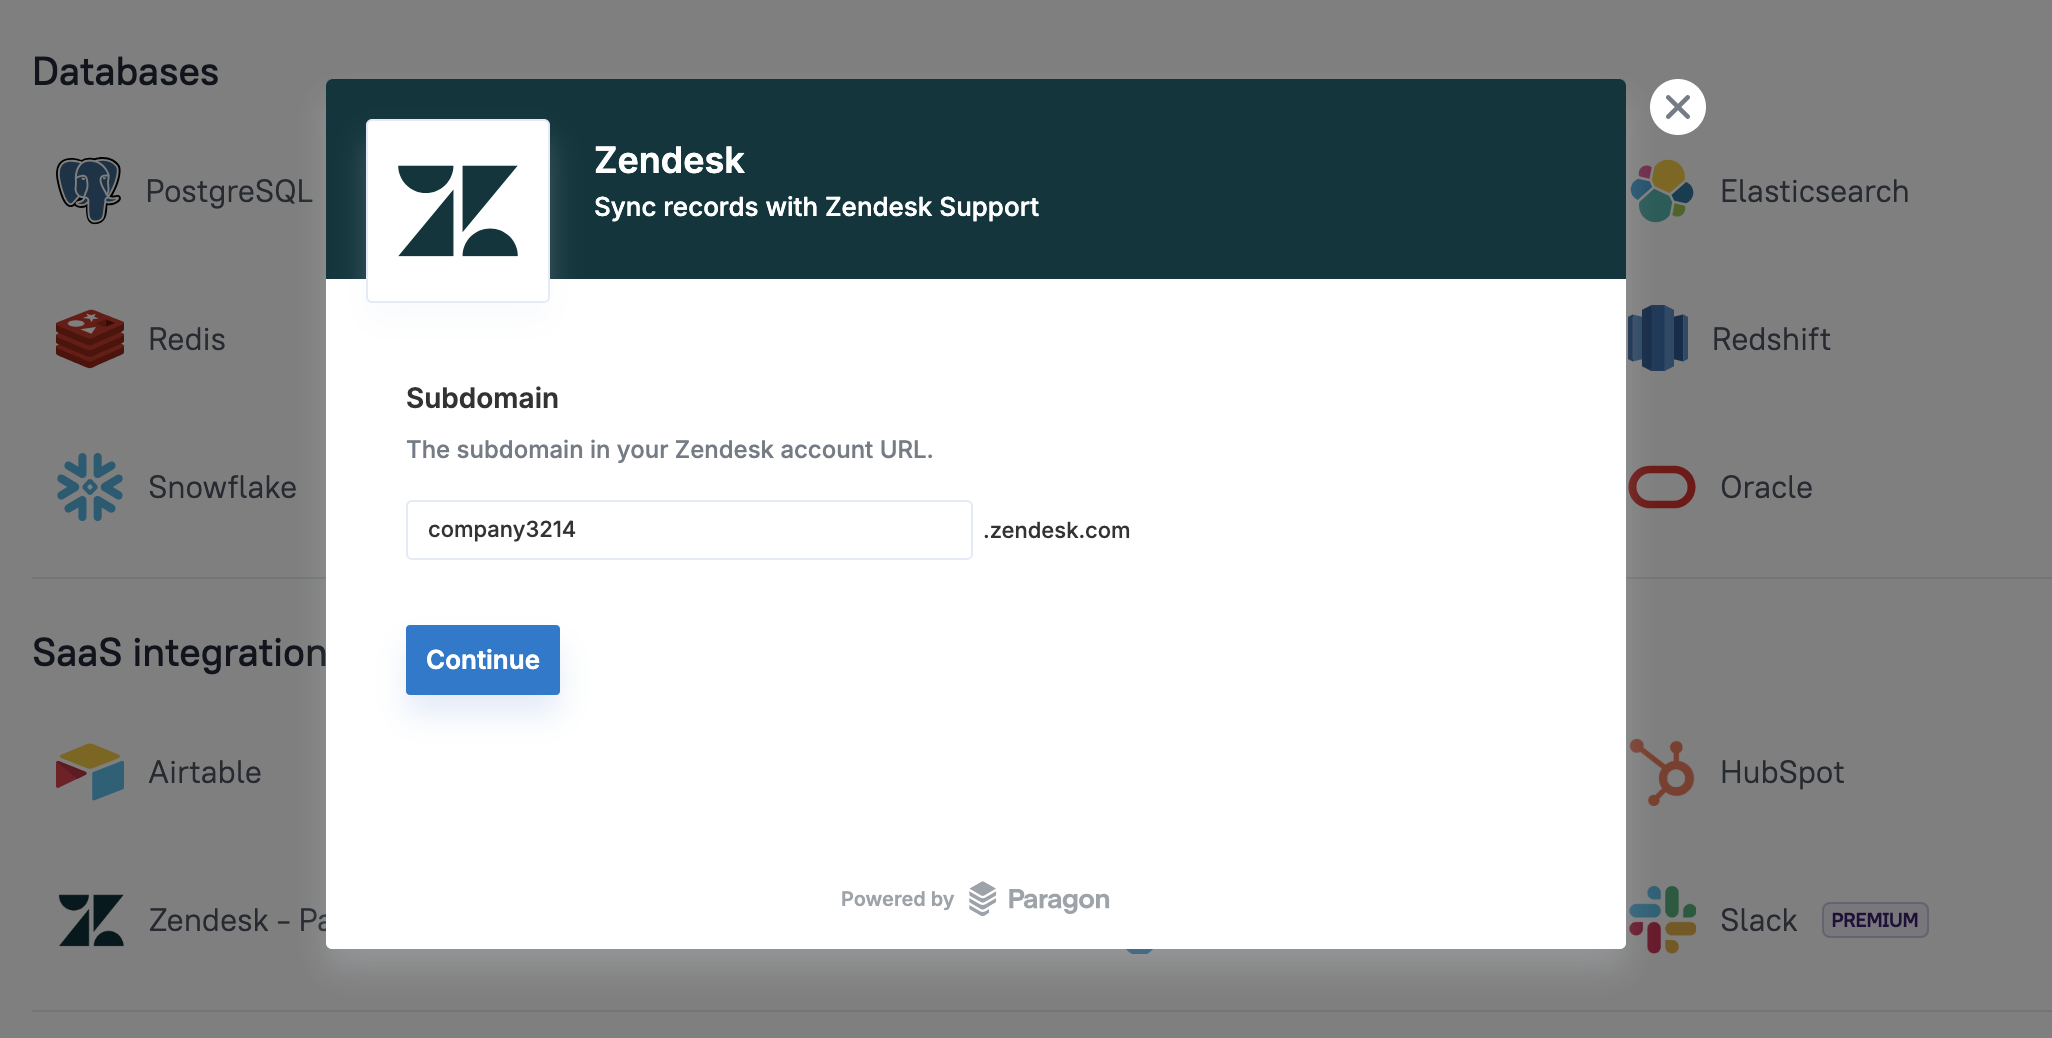Screen dimensions: 2052x1038
Task: Click the Redshift icon
Action: (x=1658, y=339)
